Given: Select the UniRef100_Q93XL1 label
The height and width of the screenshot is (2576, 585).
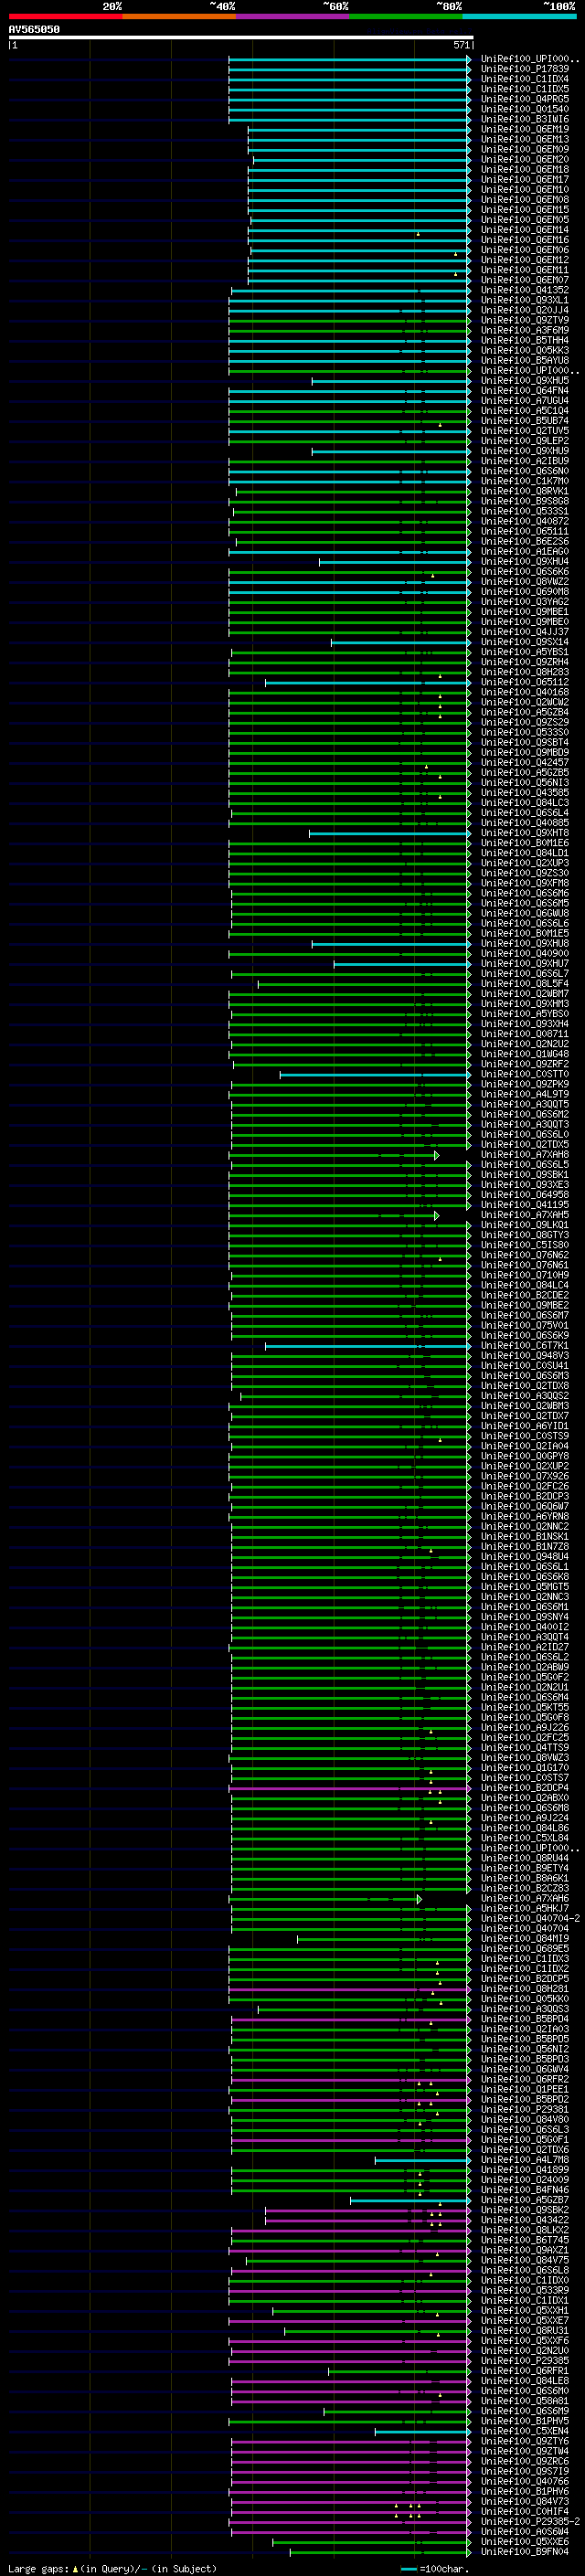Looking at the screenshot, I should [x=524, y=300].
